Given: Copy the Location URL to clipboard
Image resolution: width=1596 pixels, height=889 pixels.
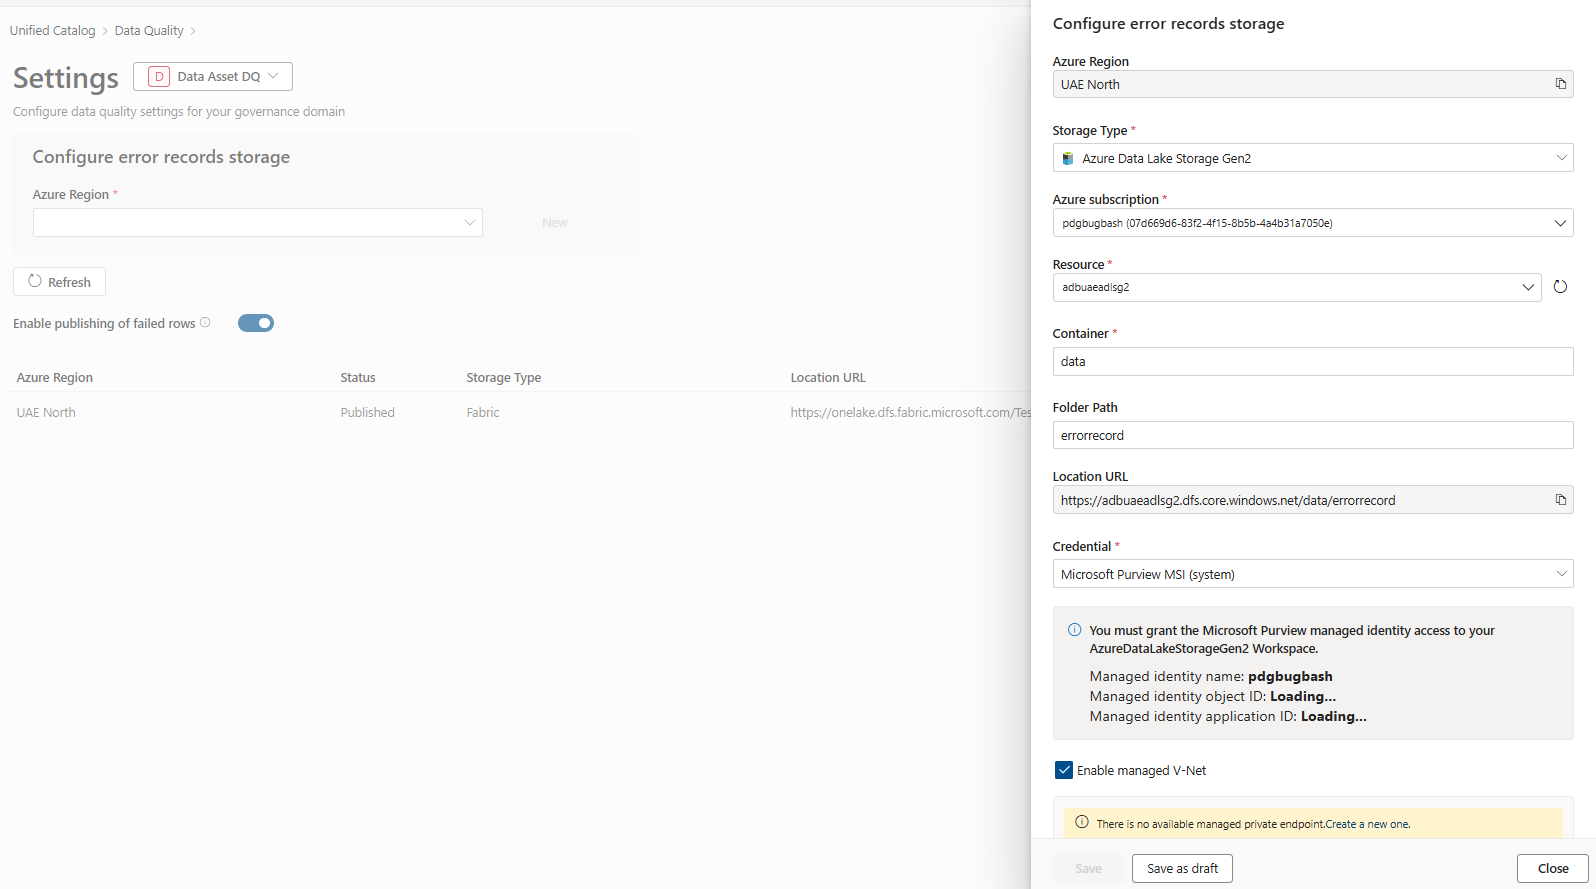Looking at the screenshot, I should click(x=1560, y=500).
